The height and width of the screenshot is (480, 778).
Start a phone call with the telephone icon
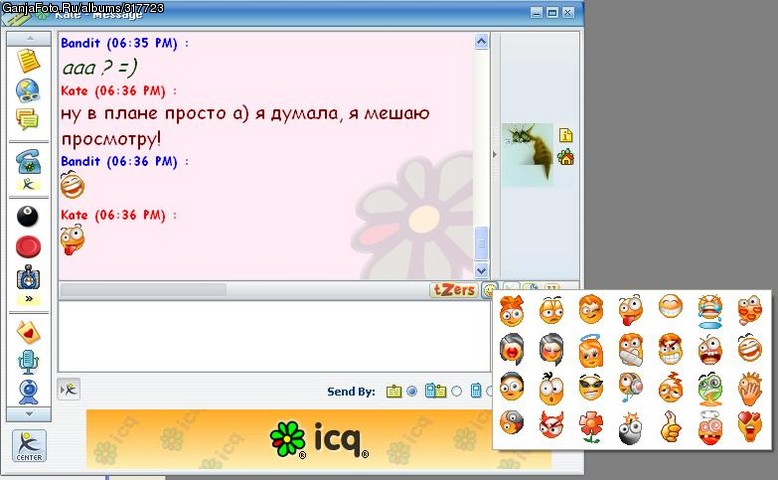pyautogui.click(x=28, y=162)
